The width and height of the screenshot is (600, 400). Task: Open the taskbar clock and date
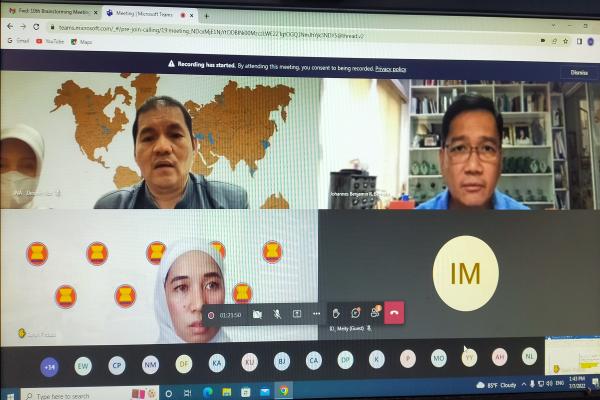tap(576, 382)
